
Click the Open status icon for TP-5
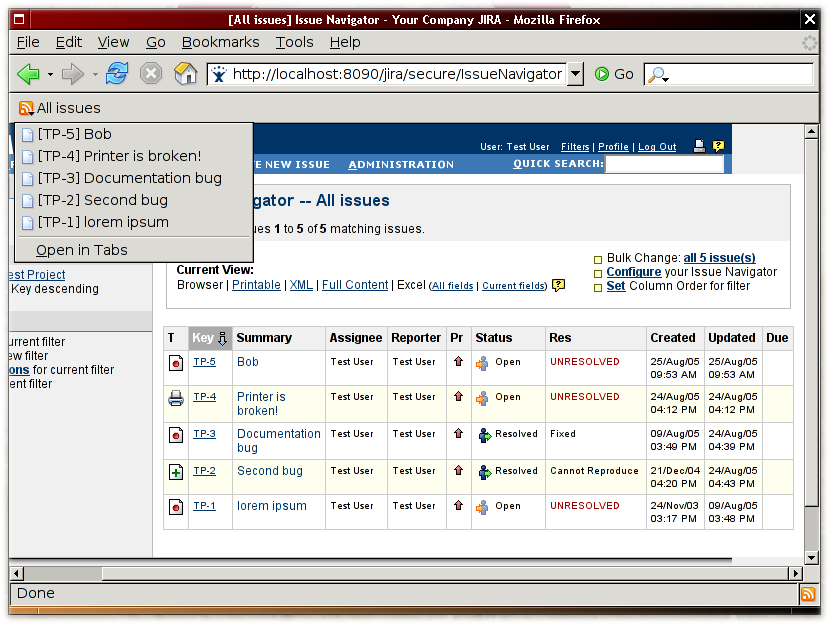click(x=482, y=363)
